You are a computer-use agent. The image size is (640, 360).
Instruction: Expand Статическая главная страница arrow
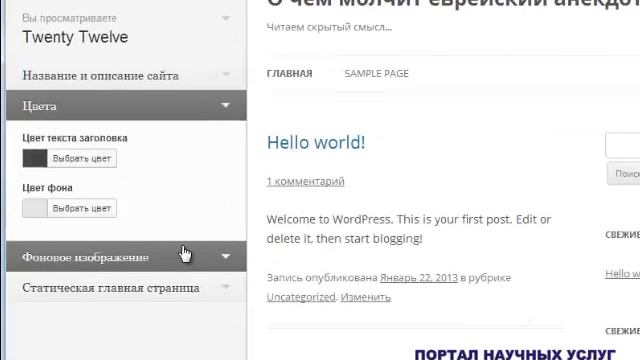pos(225,287)
